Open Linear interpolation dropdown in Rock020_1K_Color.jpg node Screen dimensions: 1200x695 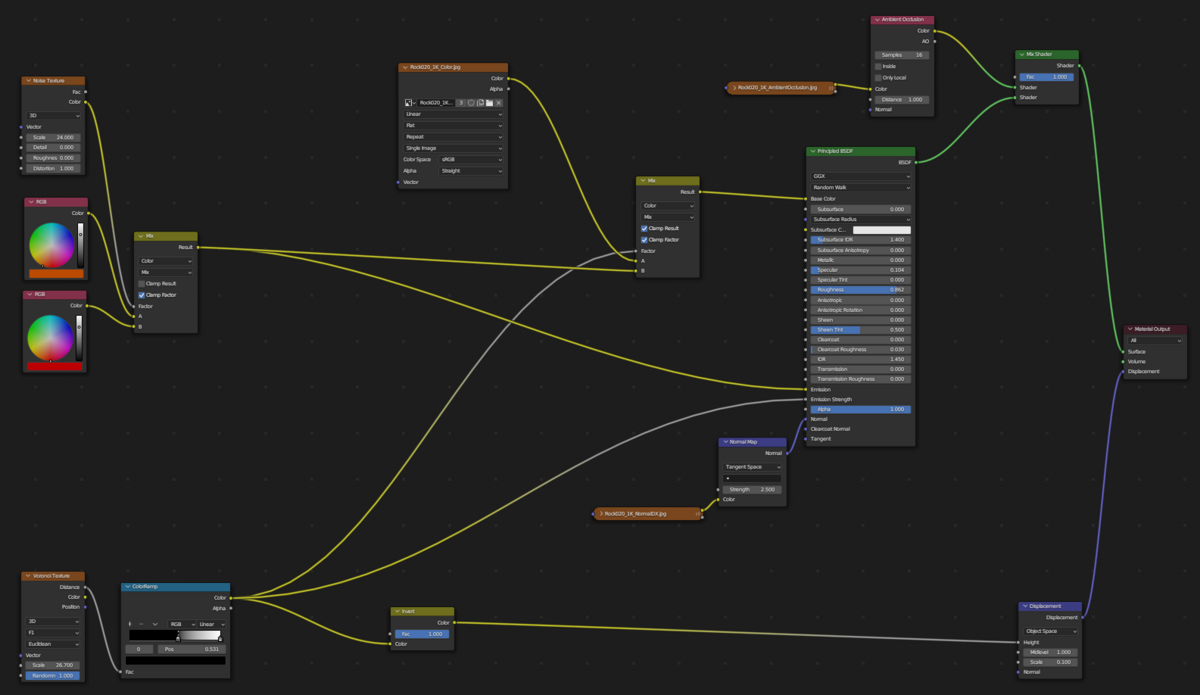coord(453,114)
